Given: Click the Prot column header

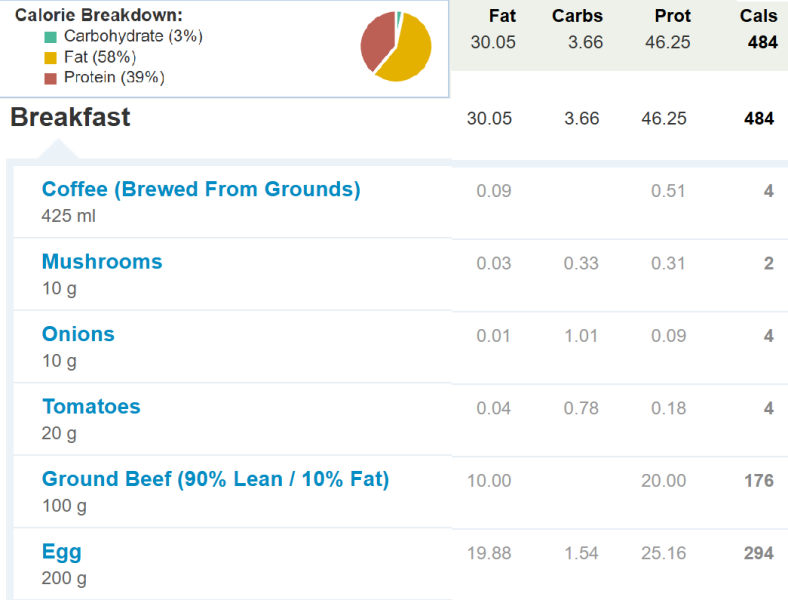Looking at the screenshot, I should pyautogui.click(x=672, y=16).
